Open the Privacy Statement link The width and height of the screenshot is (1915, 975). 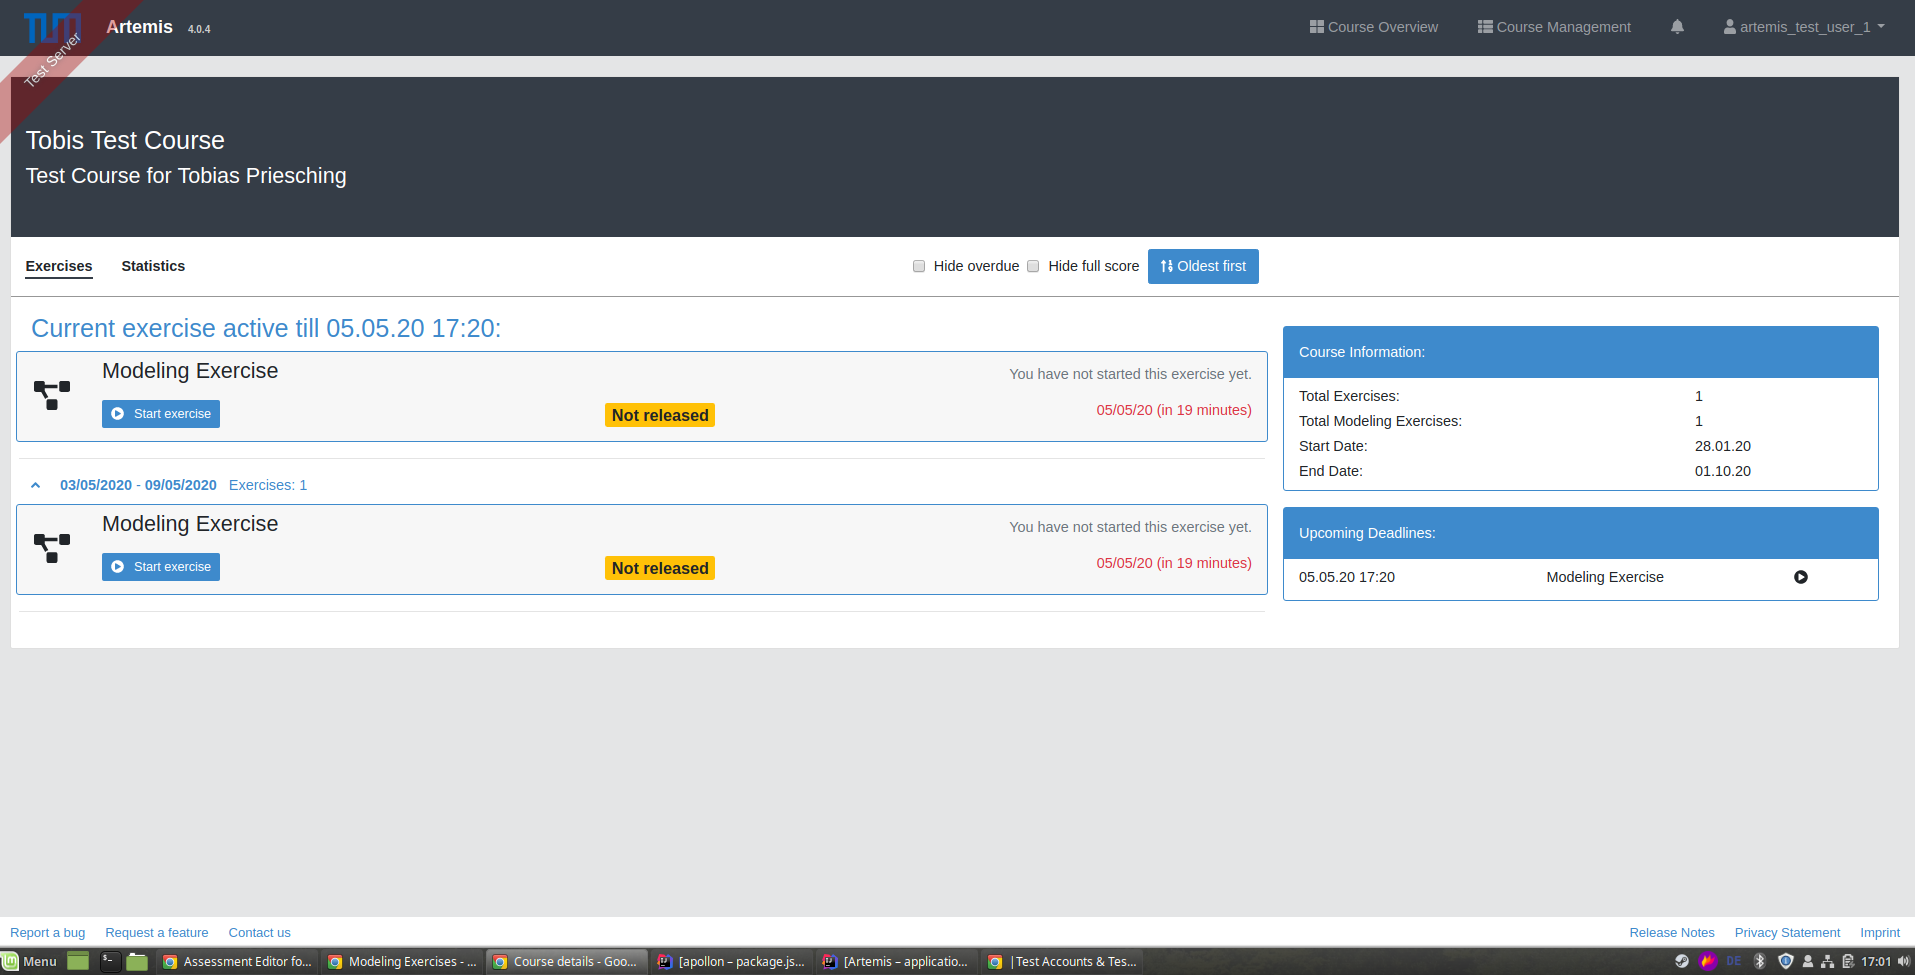(1786, 932)
